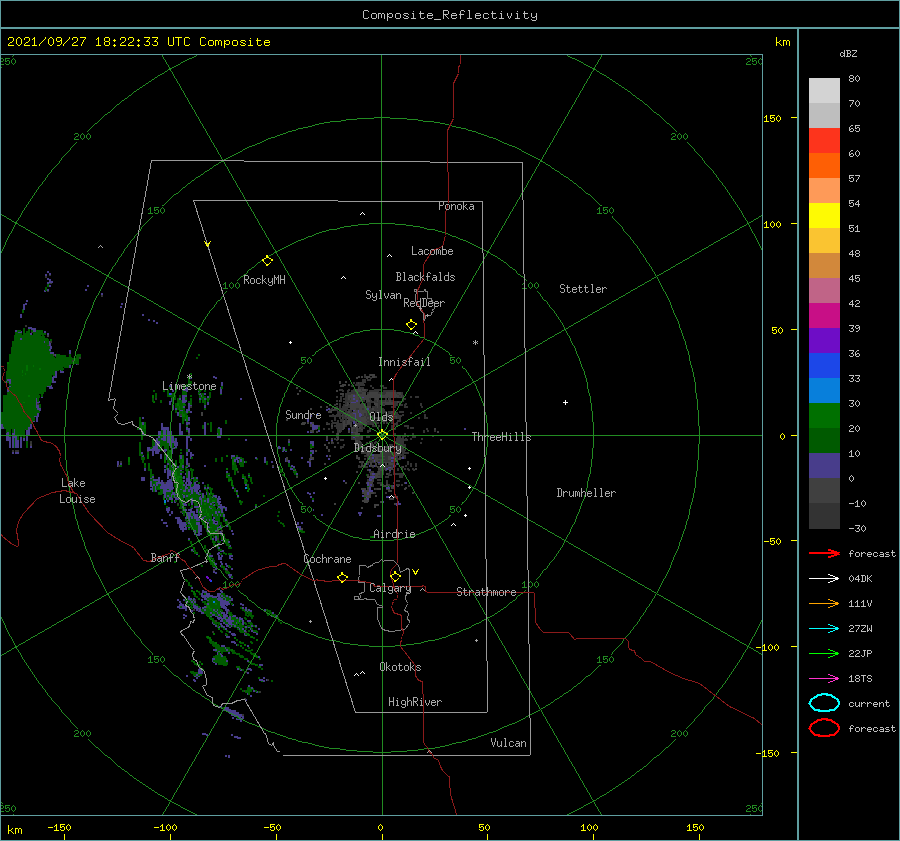This screenshot has height=841, width=900.
Task: Click the yellow radar-site diamond at map center
Action: [x=382, y=435]
